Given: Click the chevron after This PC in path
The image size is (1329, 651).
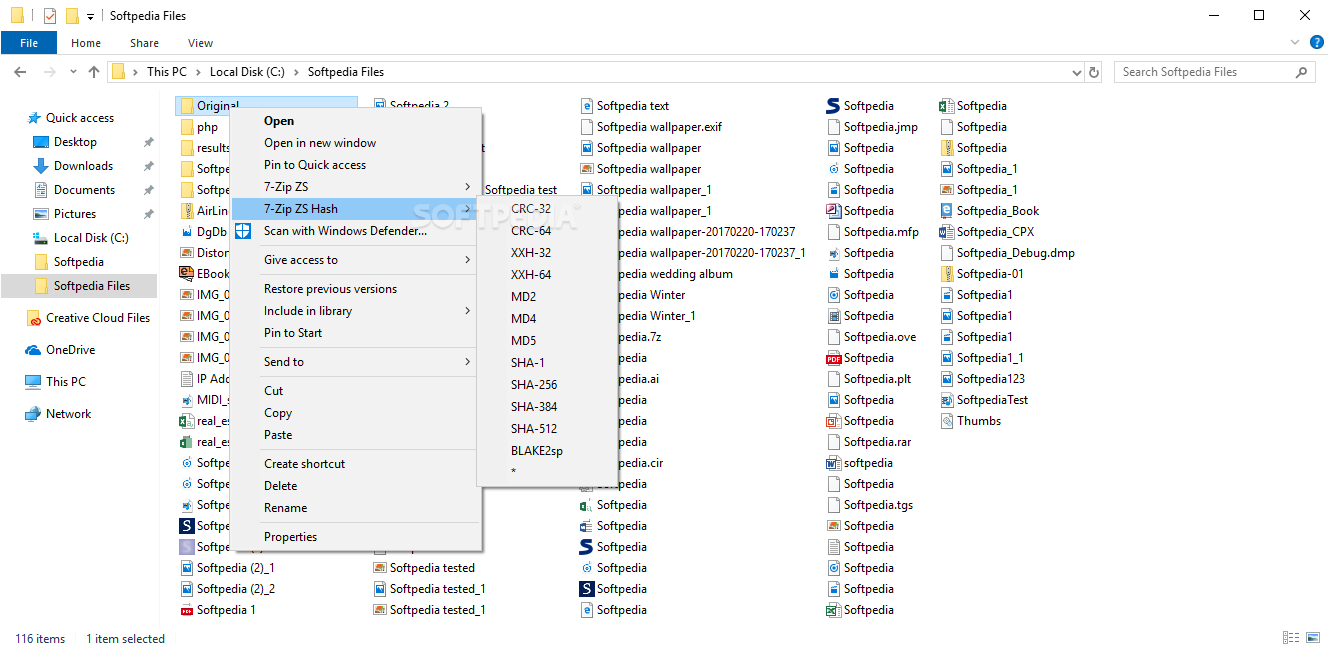Looking at the screenshot, I should [x=198, y=72].
